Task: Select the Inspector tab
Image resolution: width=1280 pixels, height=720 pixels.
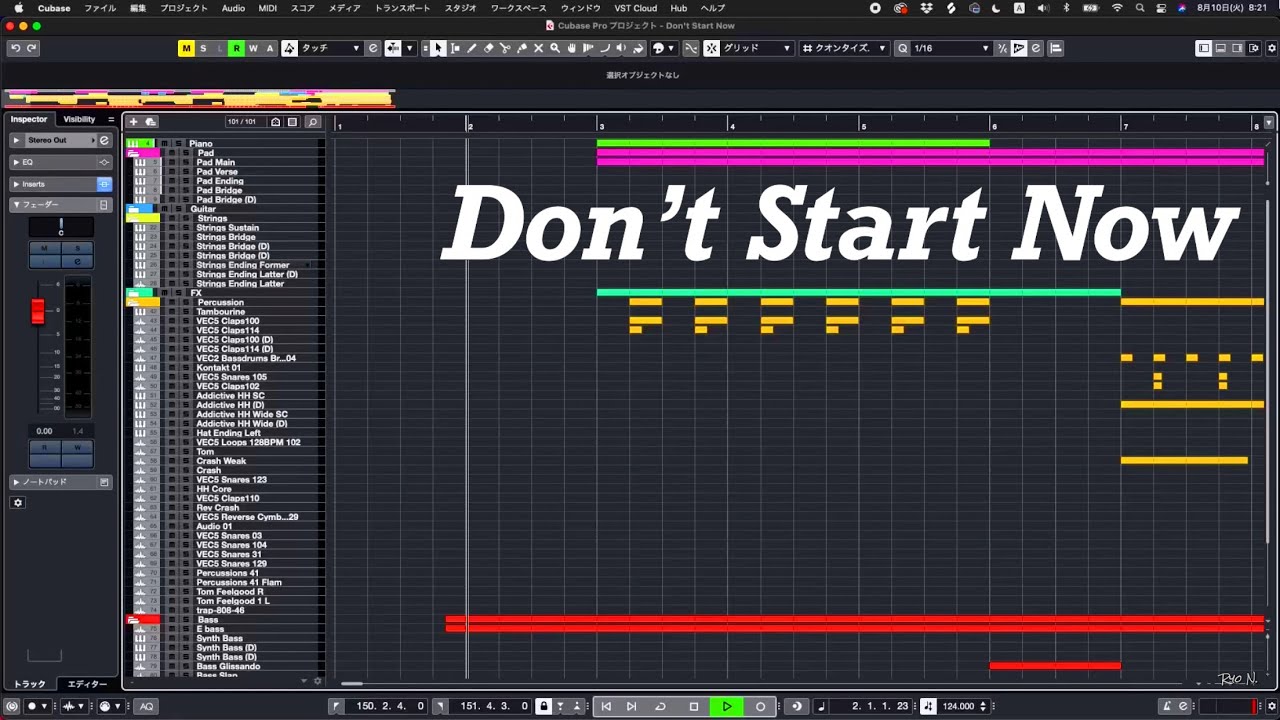Action: point(29,119)
